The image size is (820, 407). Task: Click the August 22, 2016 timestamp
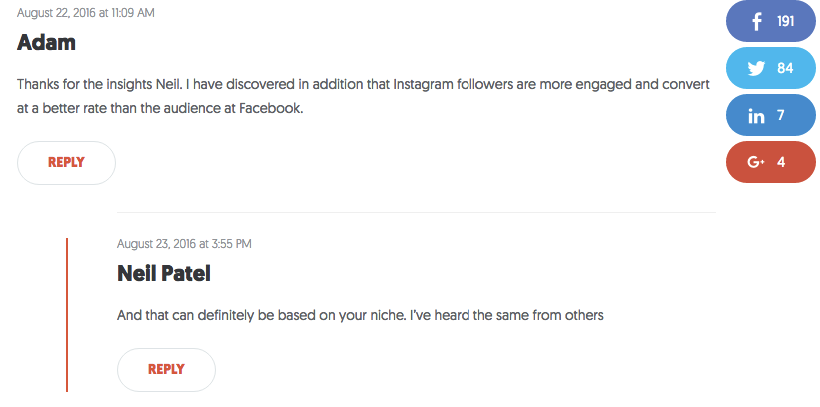86,13
